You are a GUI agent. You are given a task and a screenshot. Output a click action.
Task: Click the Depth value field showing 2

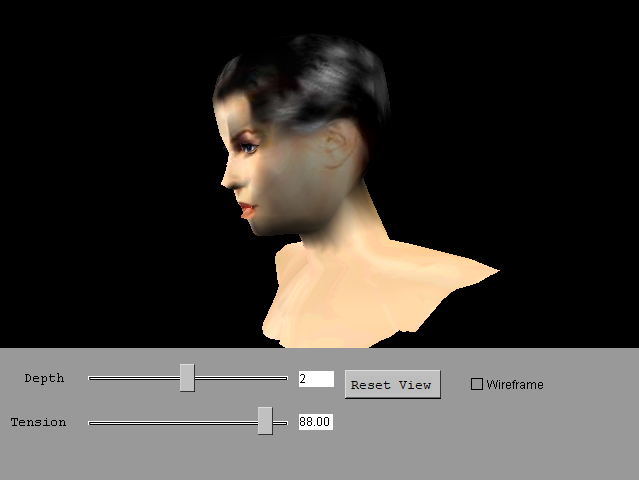(316, 379)
